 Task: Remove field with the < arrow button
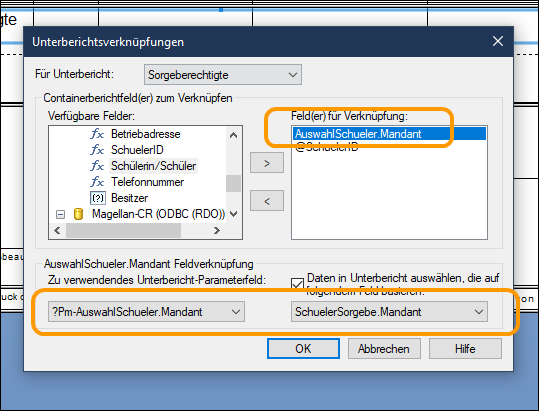(267, 200)
